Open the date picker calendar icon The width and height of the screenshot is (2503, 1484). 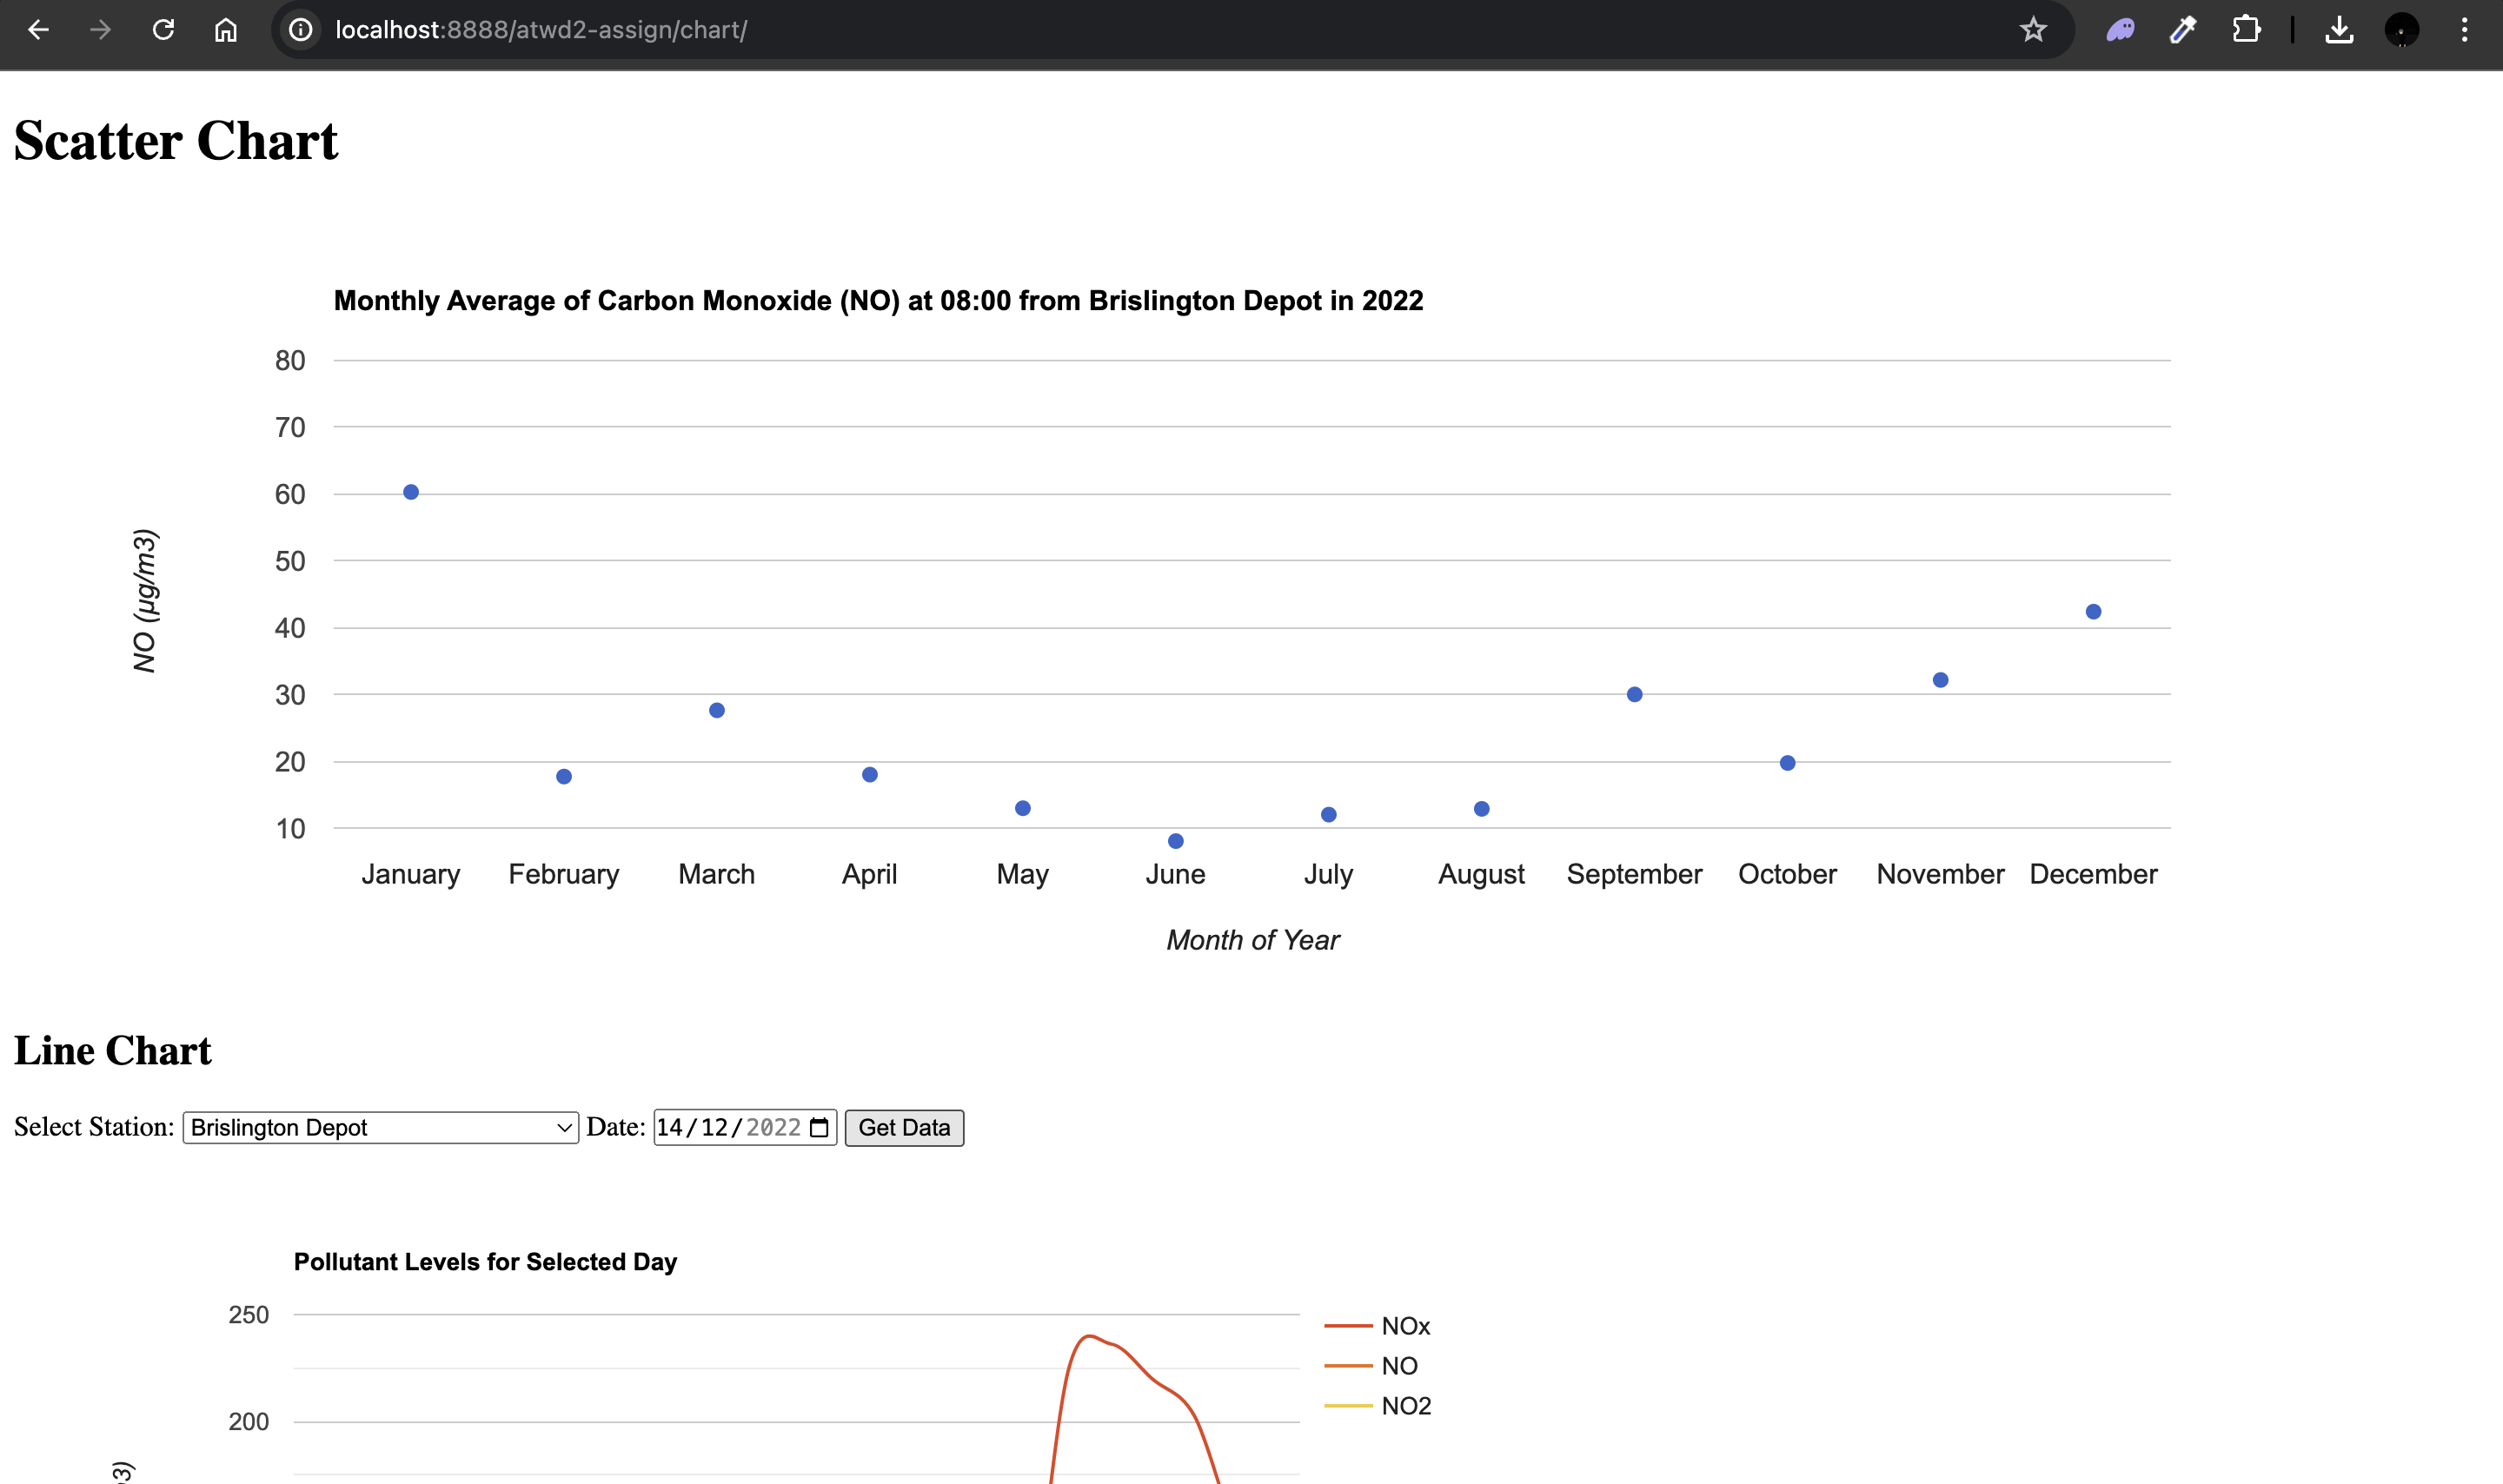point(819,1127)
